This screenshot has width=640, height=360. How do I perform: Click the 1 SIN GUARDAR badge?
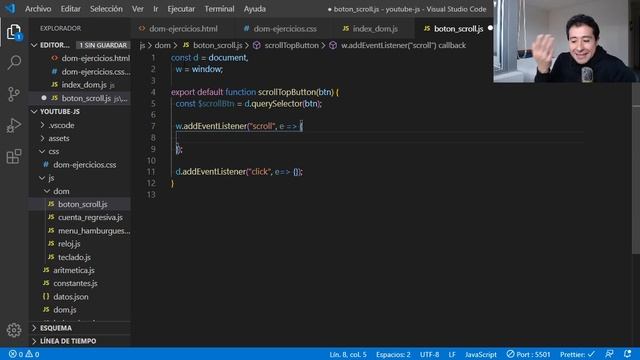(103, 45)
